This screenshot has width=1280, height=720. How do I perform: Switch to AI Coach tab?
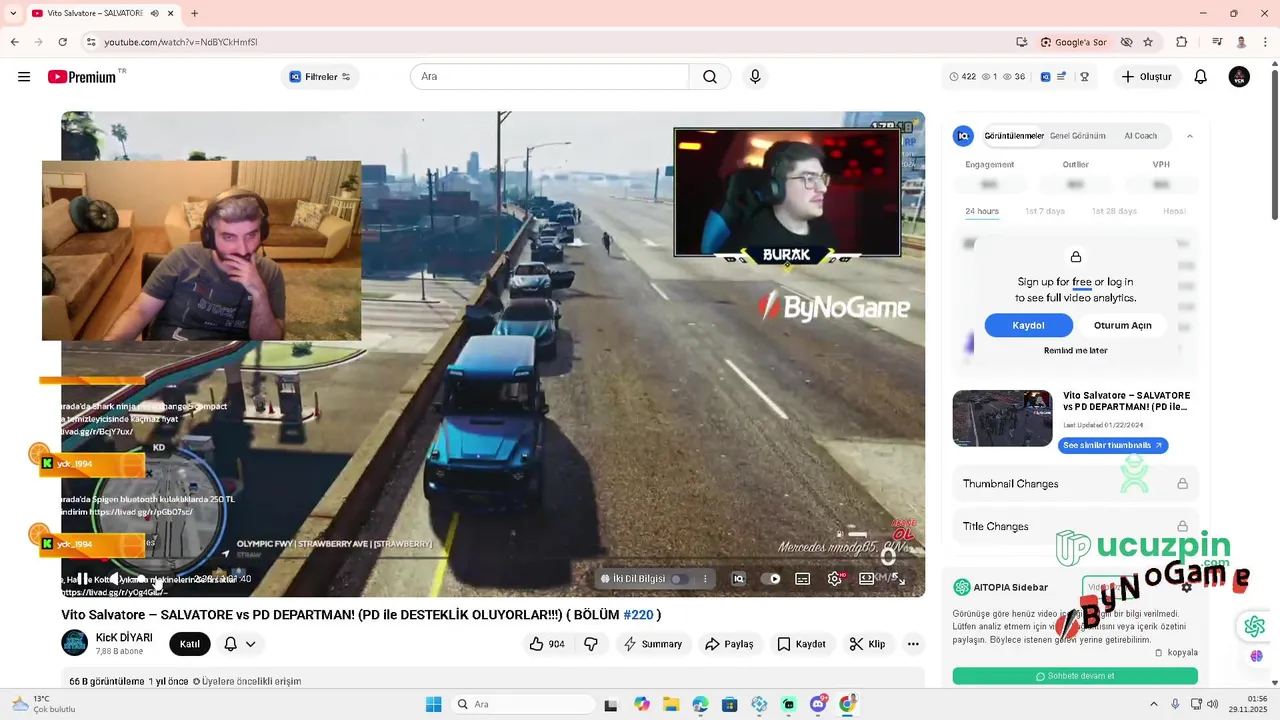point(1140,136)
